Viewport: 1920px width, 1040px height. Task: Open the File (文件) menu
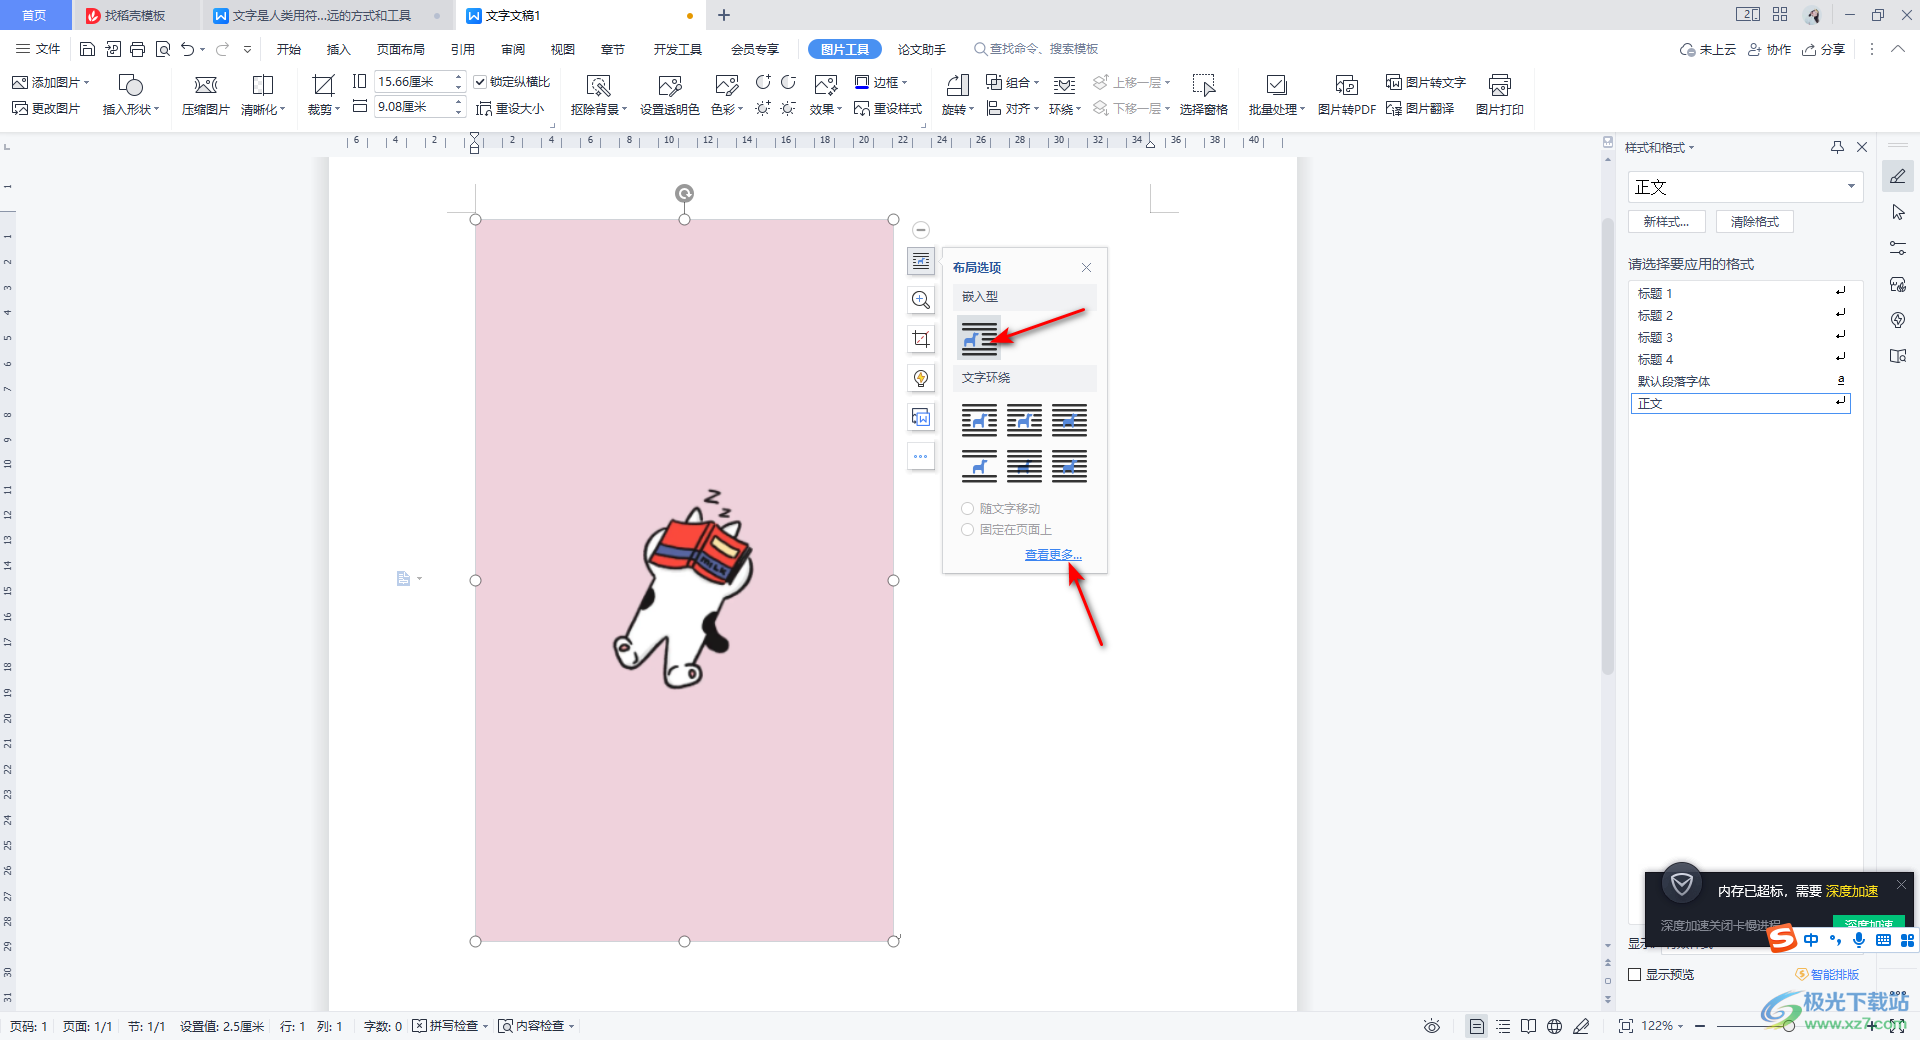coord(38,49)
